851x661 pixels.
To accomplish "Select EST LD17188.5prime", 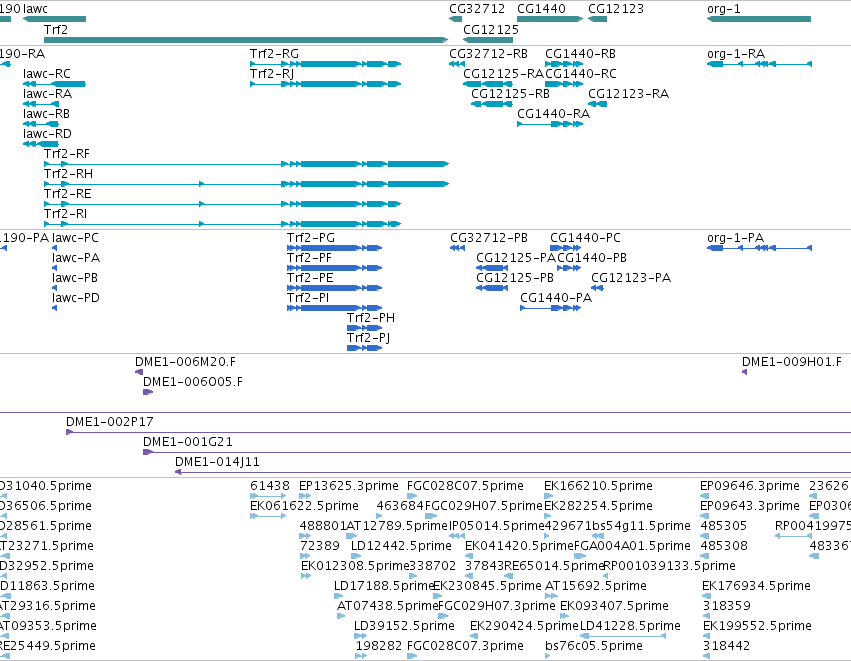I will tap(383, 586).
